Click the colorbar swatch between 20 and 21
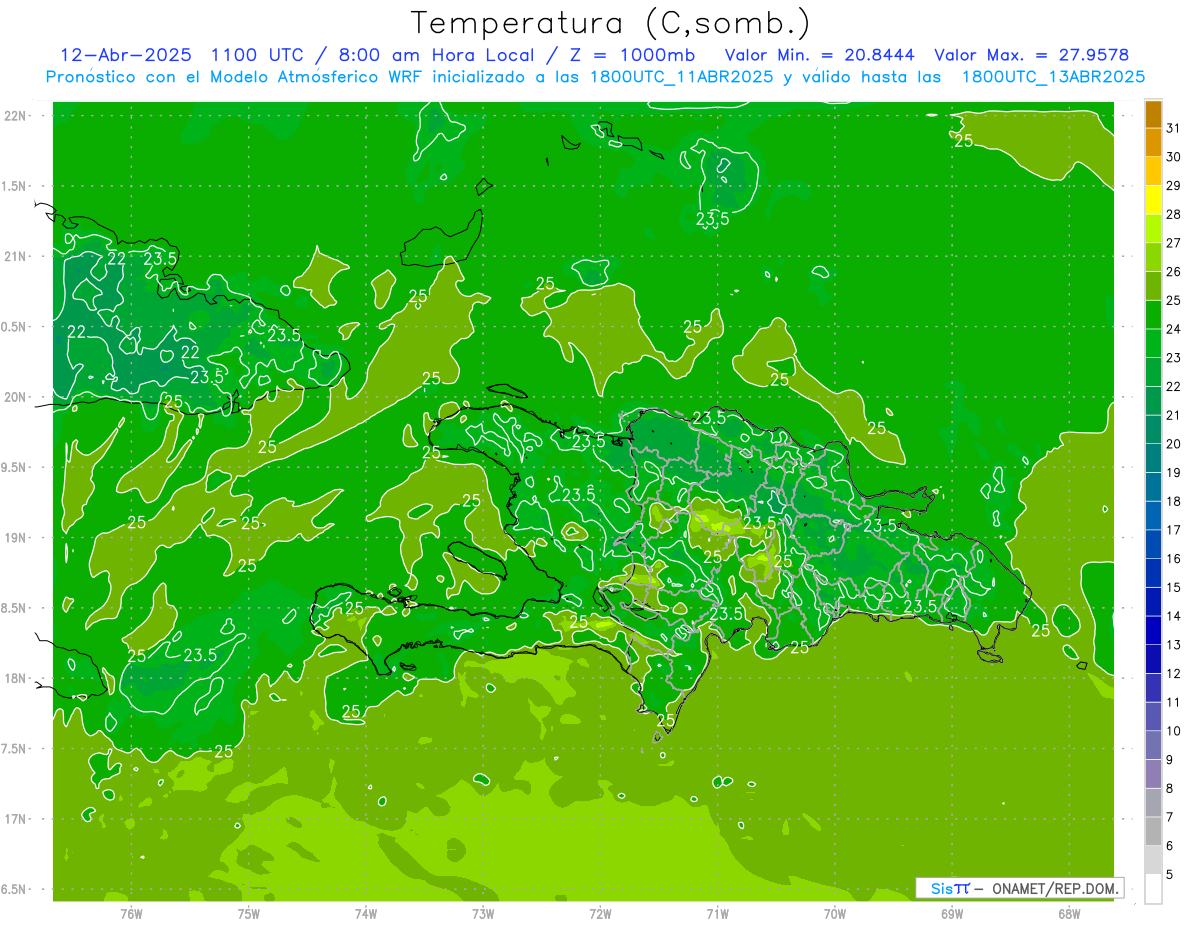Screen dimensions: 1200x927 1153,429
